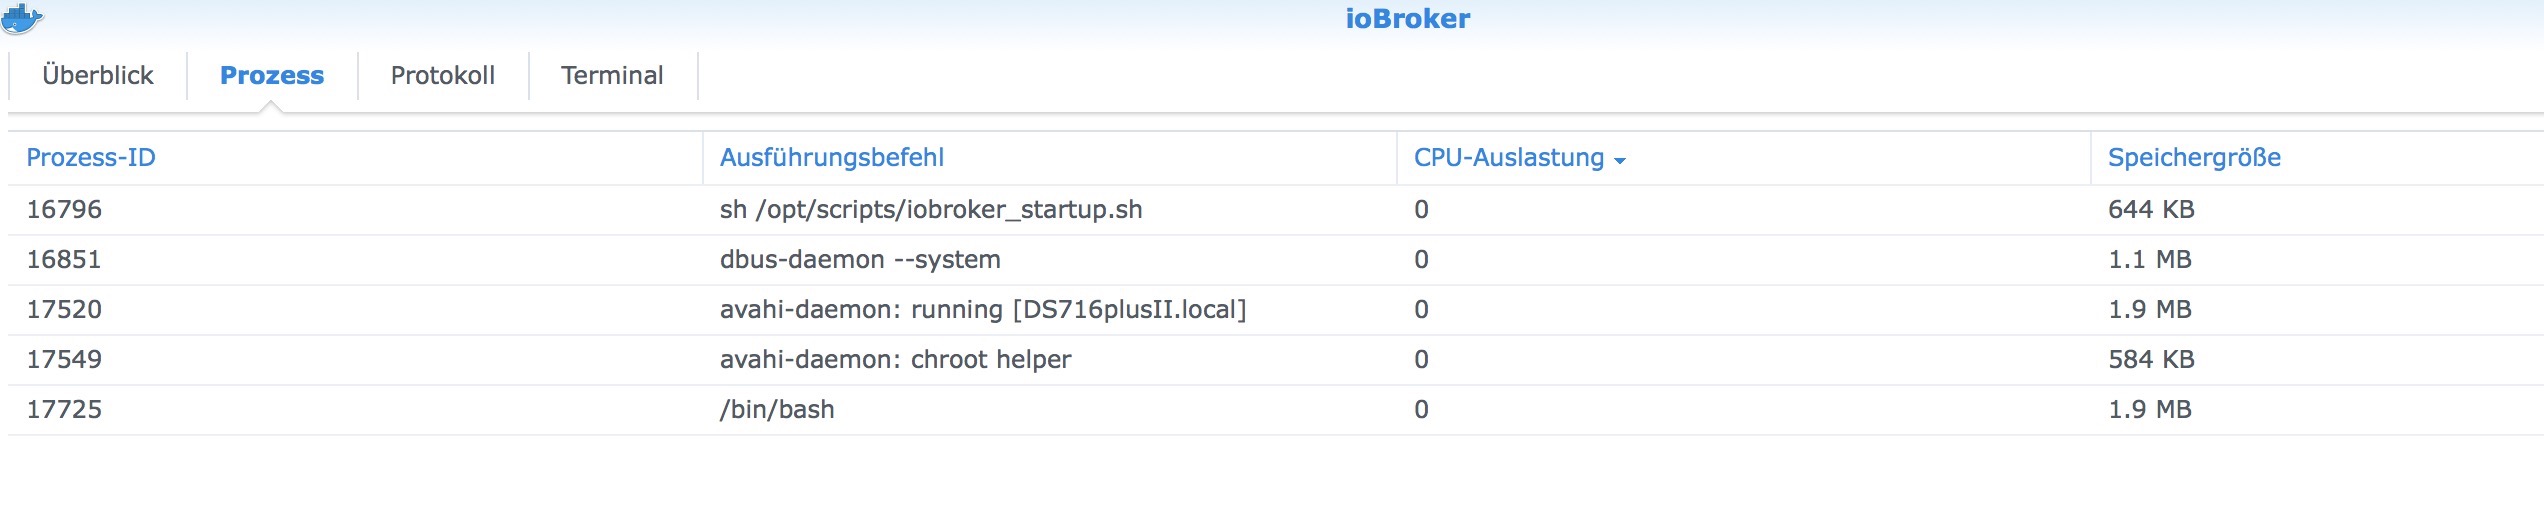The height and width of the screenshot is (524, 2544).
Task: Select the /bin/bash process row
Action: [x=777, y=410]
